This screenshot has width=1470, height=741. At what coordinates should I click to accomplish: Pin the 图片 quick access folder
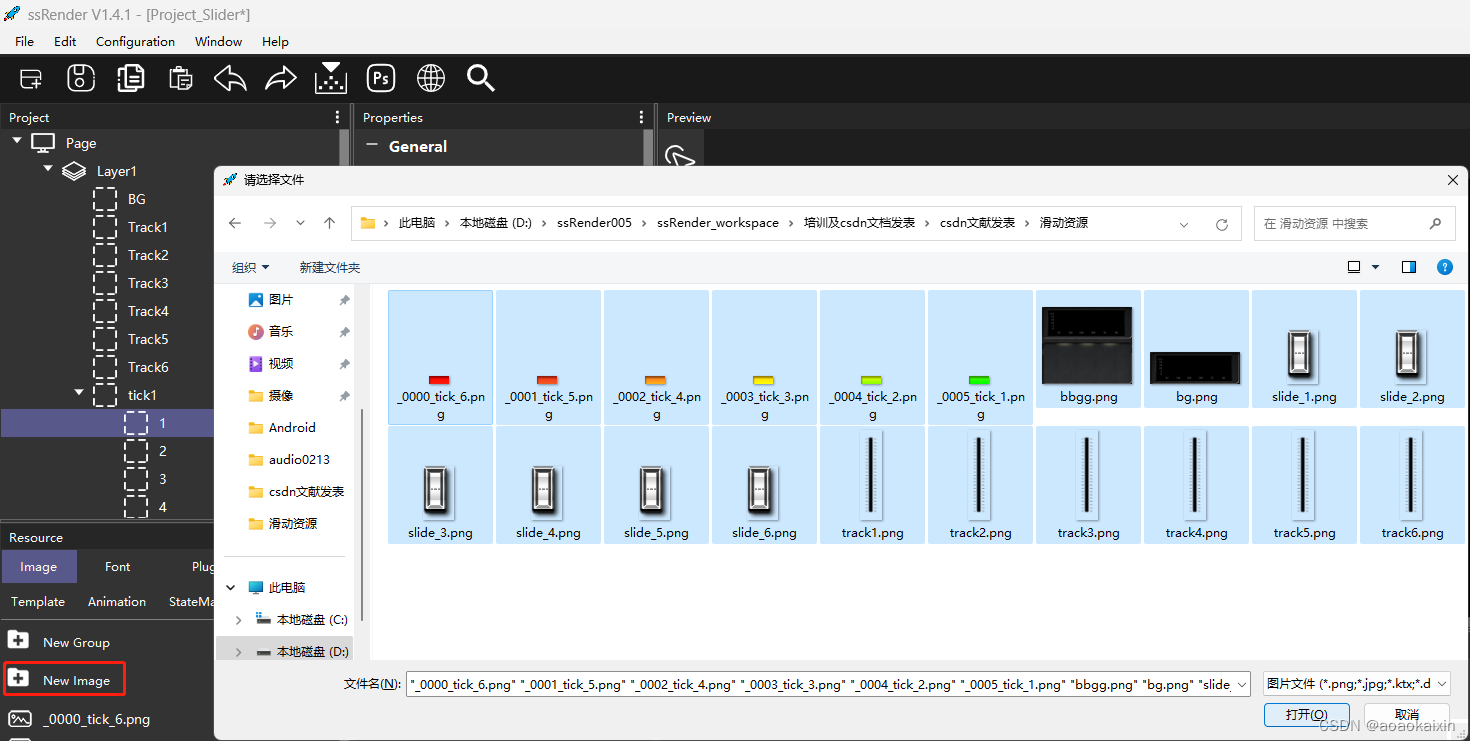tap(344, 298)
